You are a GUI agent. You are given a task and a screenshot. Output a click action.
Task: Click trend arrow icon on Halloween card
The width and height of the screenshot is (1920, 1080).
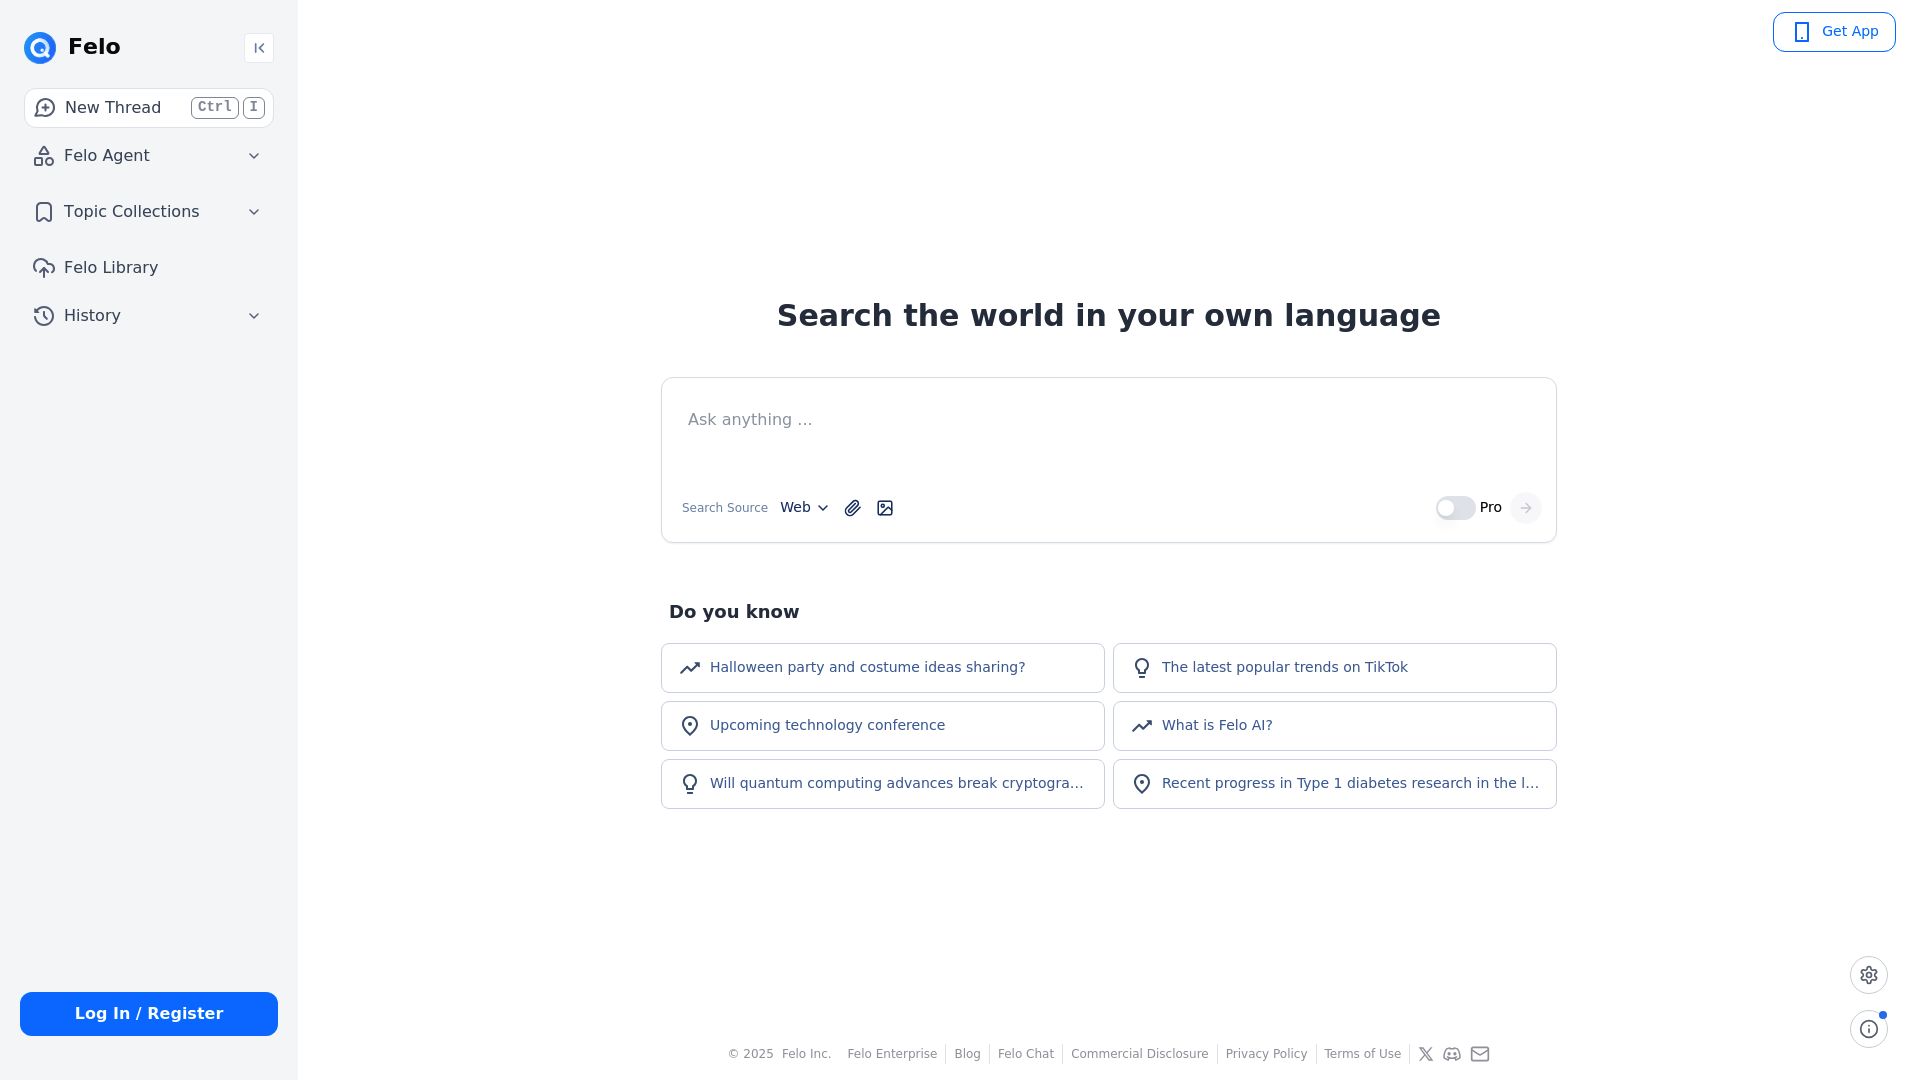pyautogui.click(x=690, y=668)
